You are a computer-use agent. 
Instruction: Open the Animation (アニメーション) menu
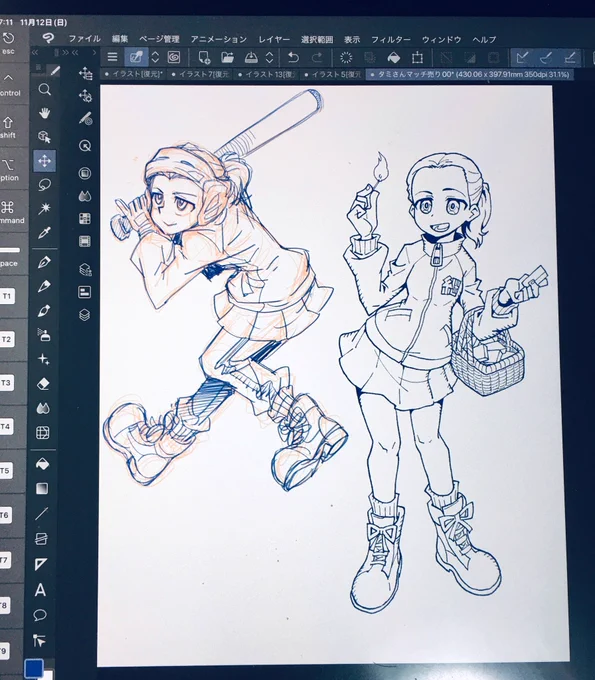219,39
